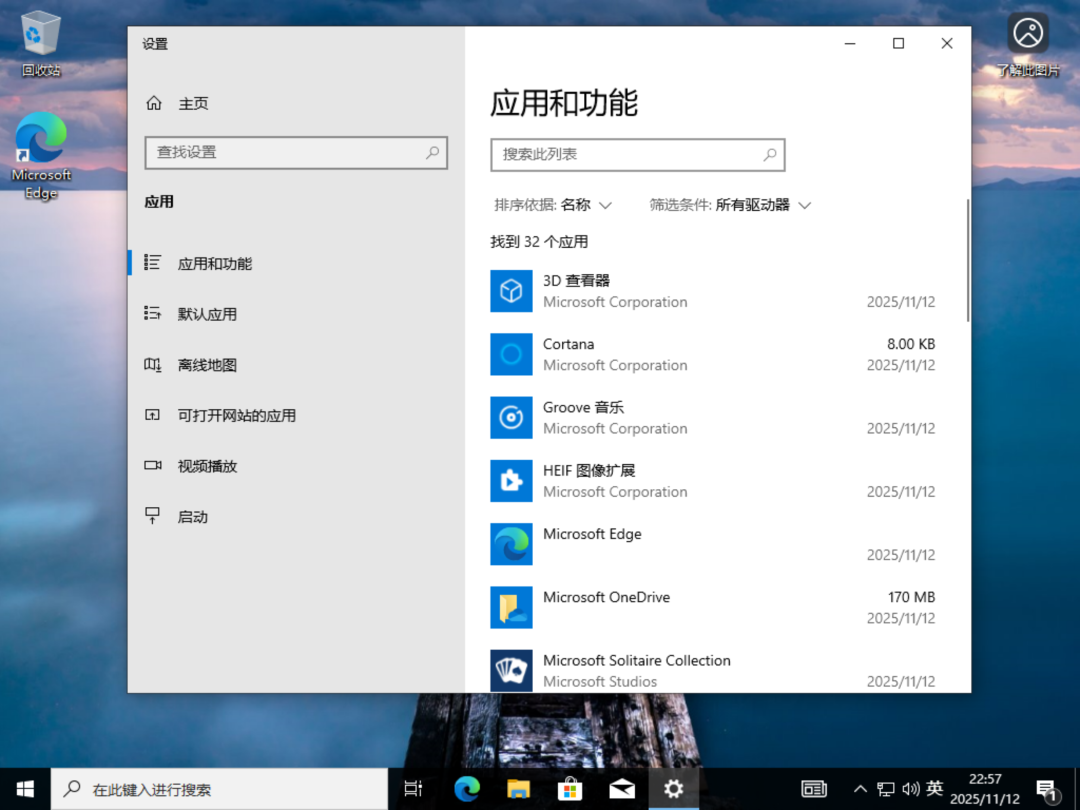Click the 了解此图片 desktop icon
The height and width of the screenshot is (810, 1080).
[x=1028, y=44]
